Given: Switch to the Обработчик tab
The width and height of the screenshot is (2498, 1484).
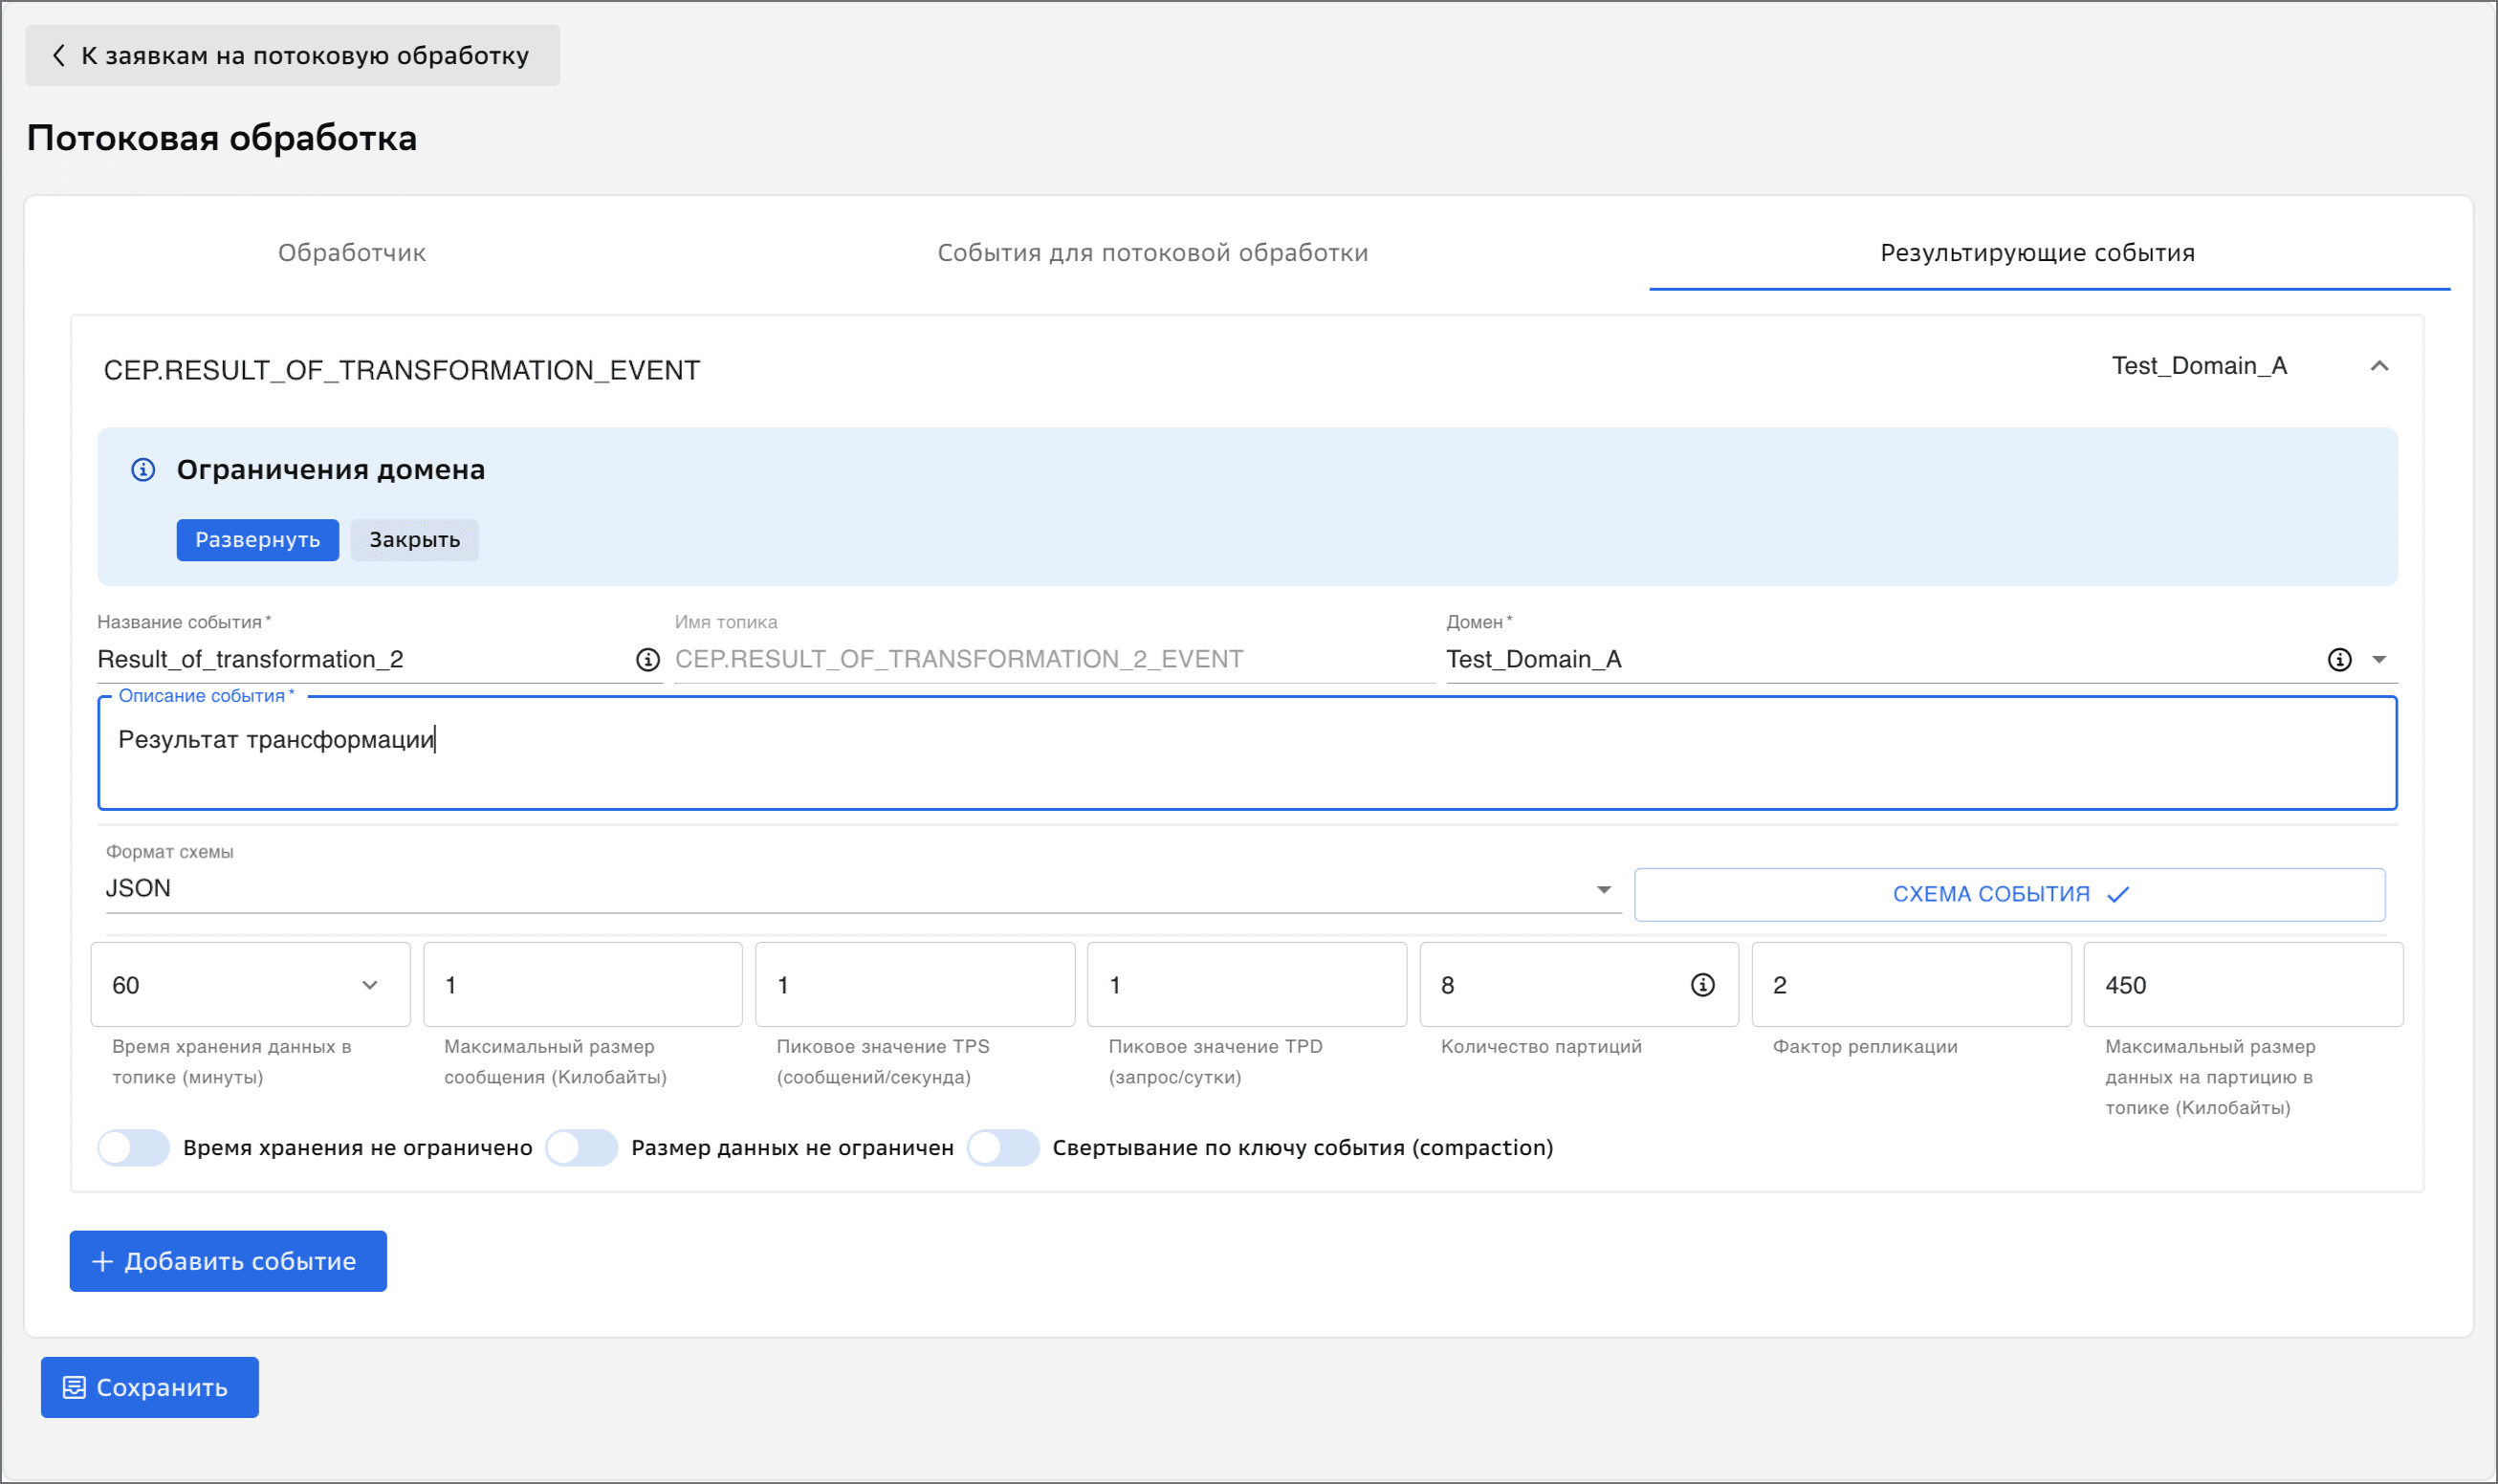Looking at the screenshot, I should (x=352, y=253).
